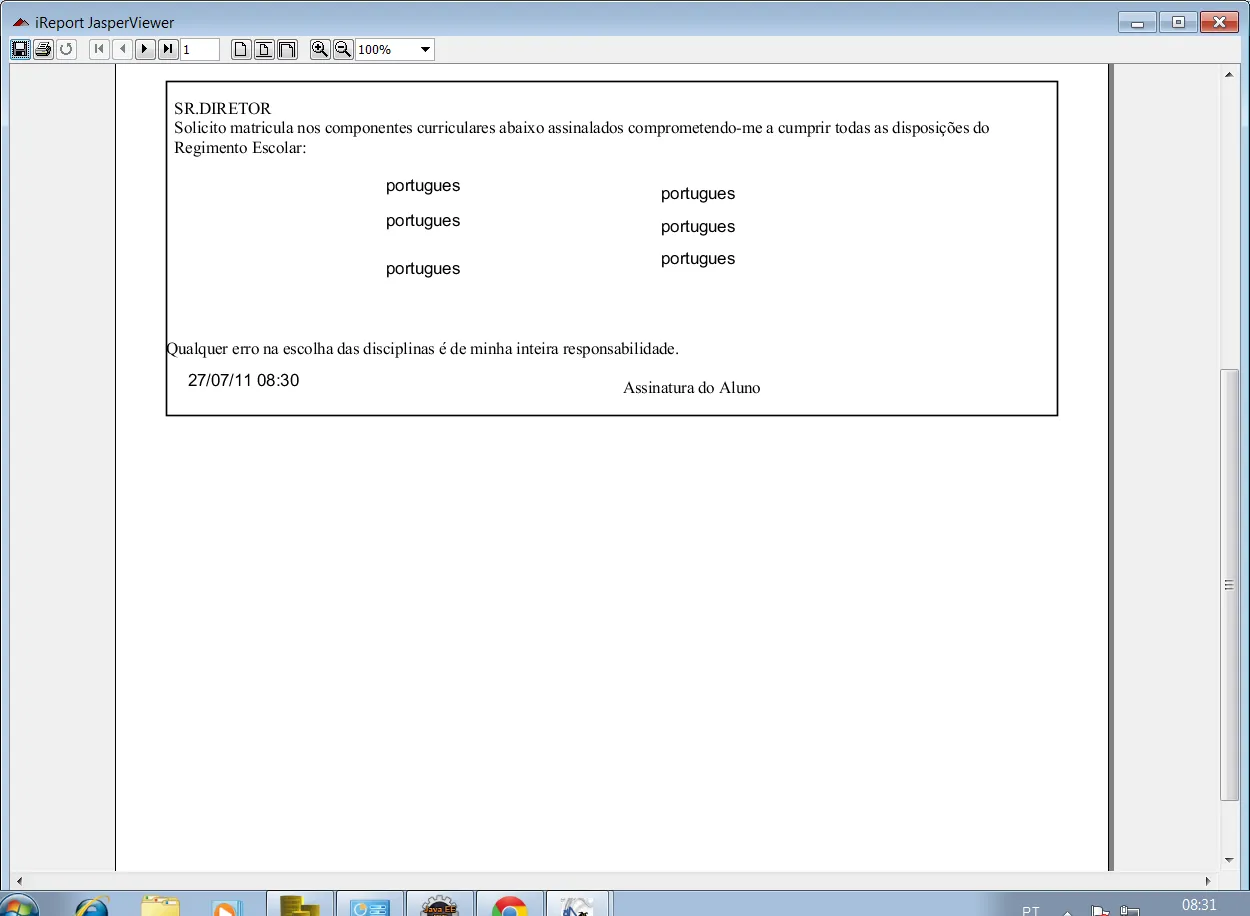Open the 100% zoom dropdown

(425, 49)
